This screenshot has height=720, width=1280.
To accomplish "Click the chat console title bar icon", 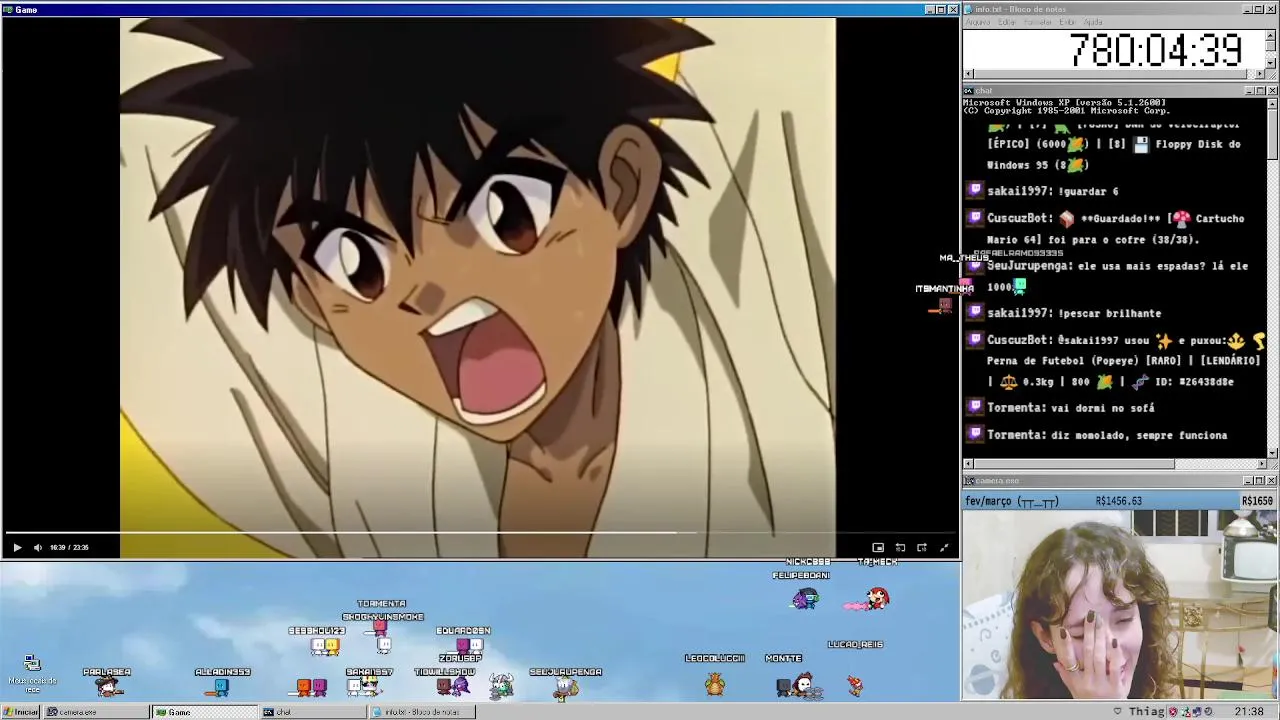I will (968, 91).
